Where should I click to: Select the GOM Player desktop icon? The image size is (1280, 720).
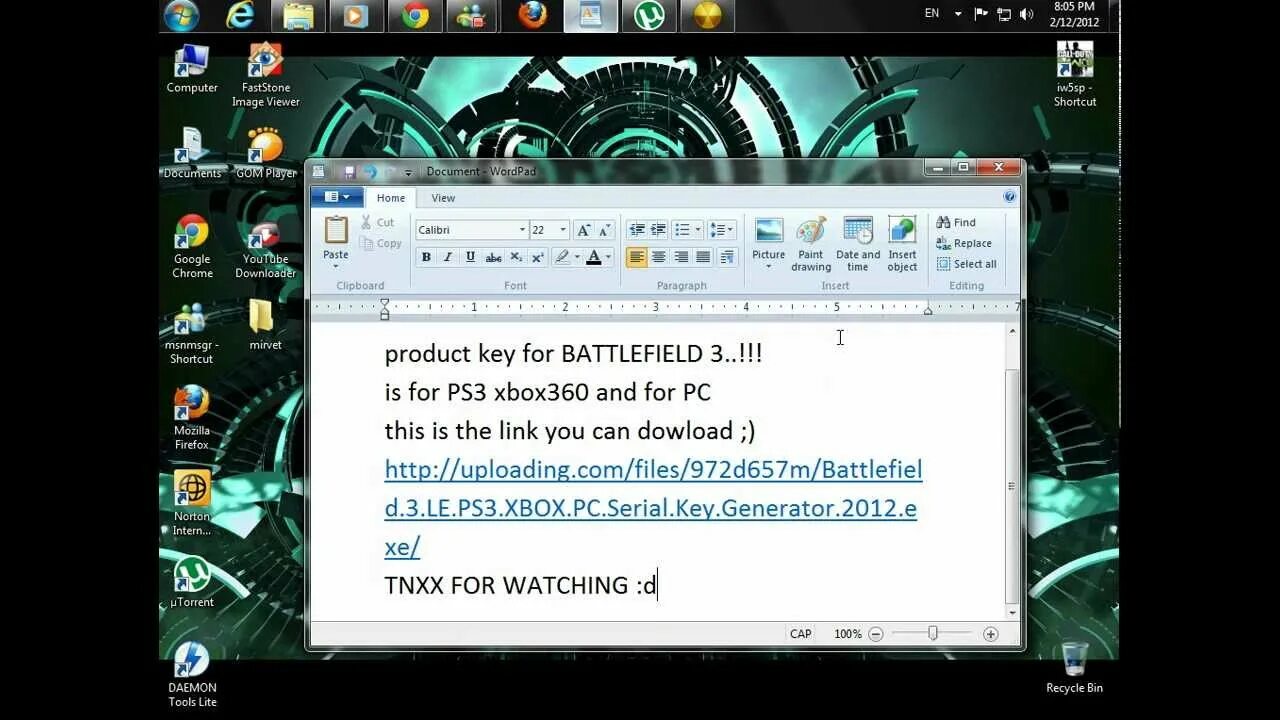[x=265, y=153]
